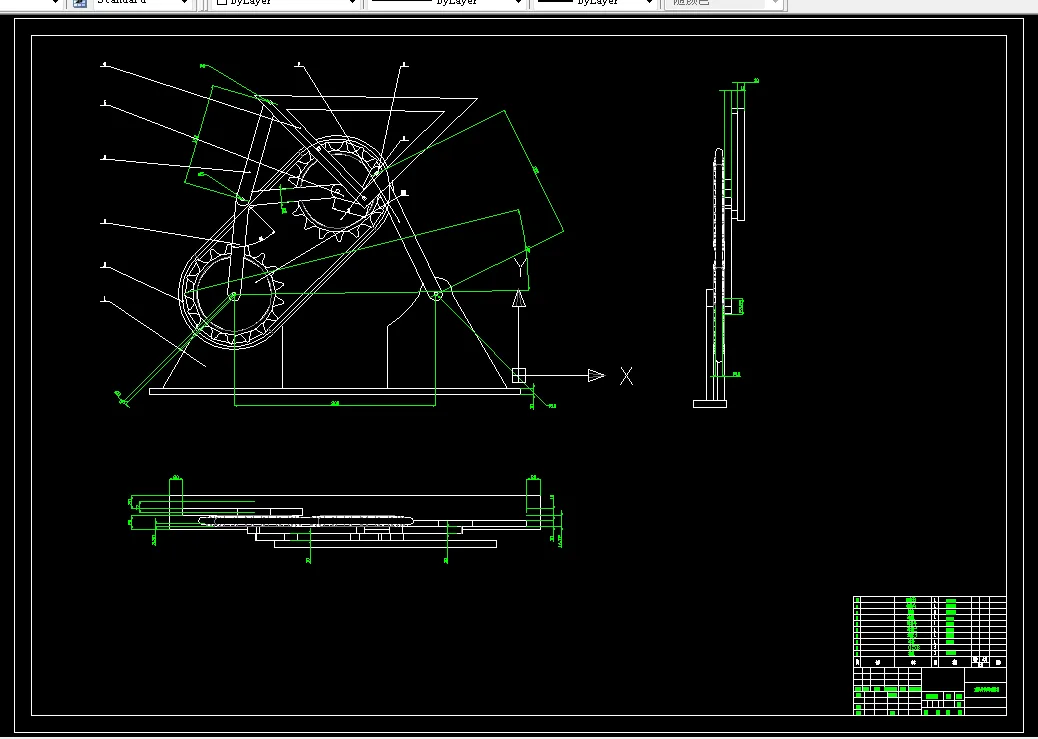Image resolution: width=1038 pixels, height=739 pixels.
Task: Select the right pivot circle on support
Action: 436,295
